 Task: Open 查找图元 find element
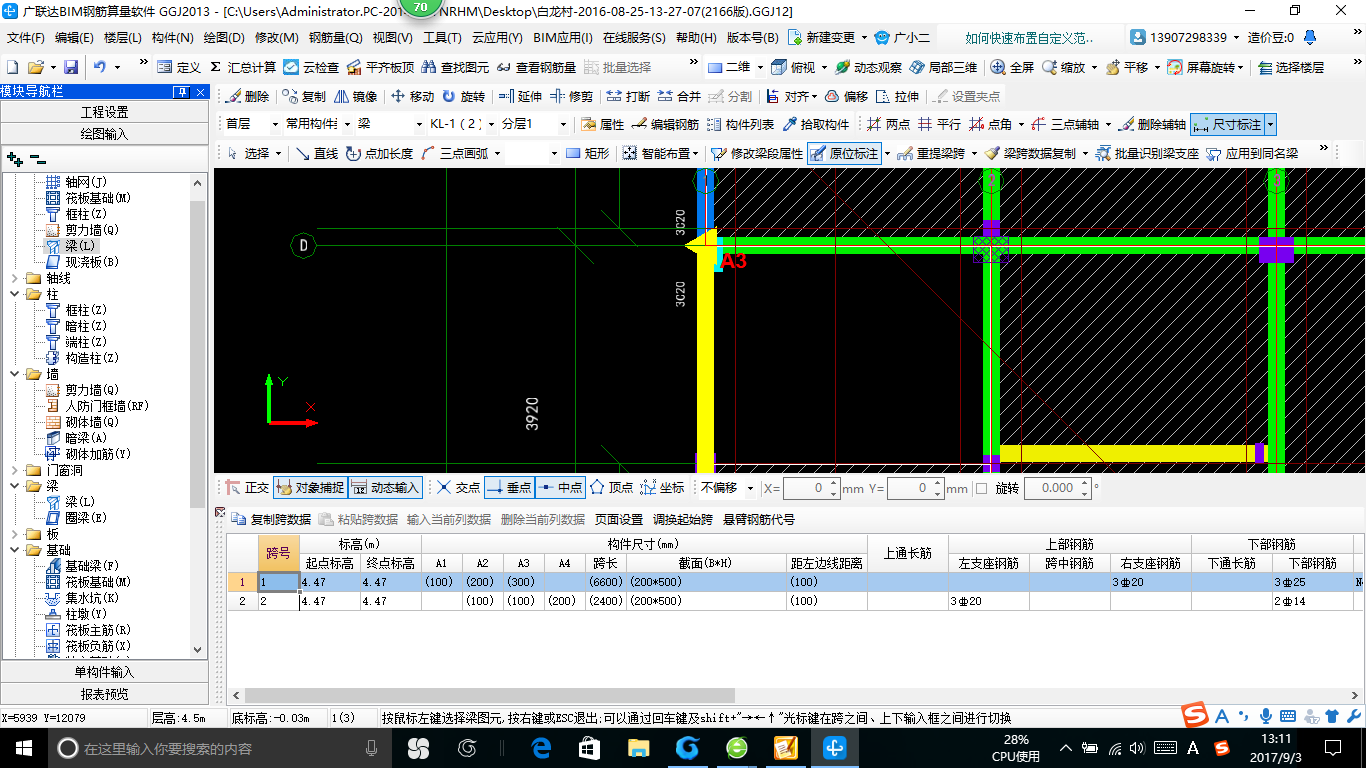(x=455, y=67)
